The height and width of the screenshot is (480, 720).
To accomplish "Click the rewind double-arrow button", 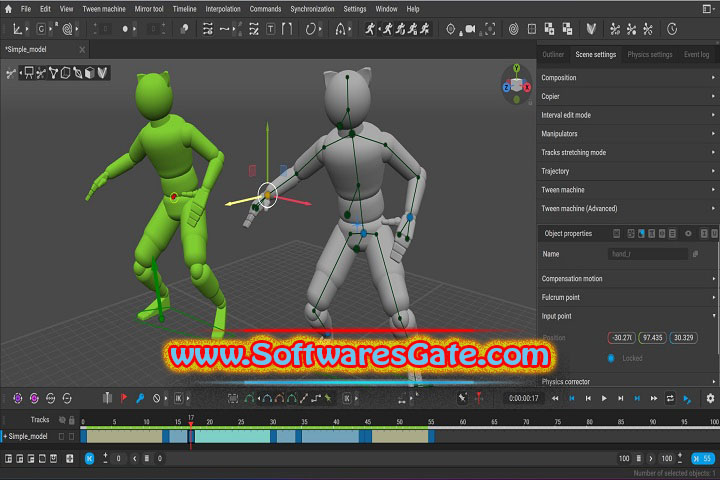I will pyautogui.click(x=555, y=398).
